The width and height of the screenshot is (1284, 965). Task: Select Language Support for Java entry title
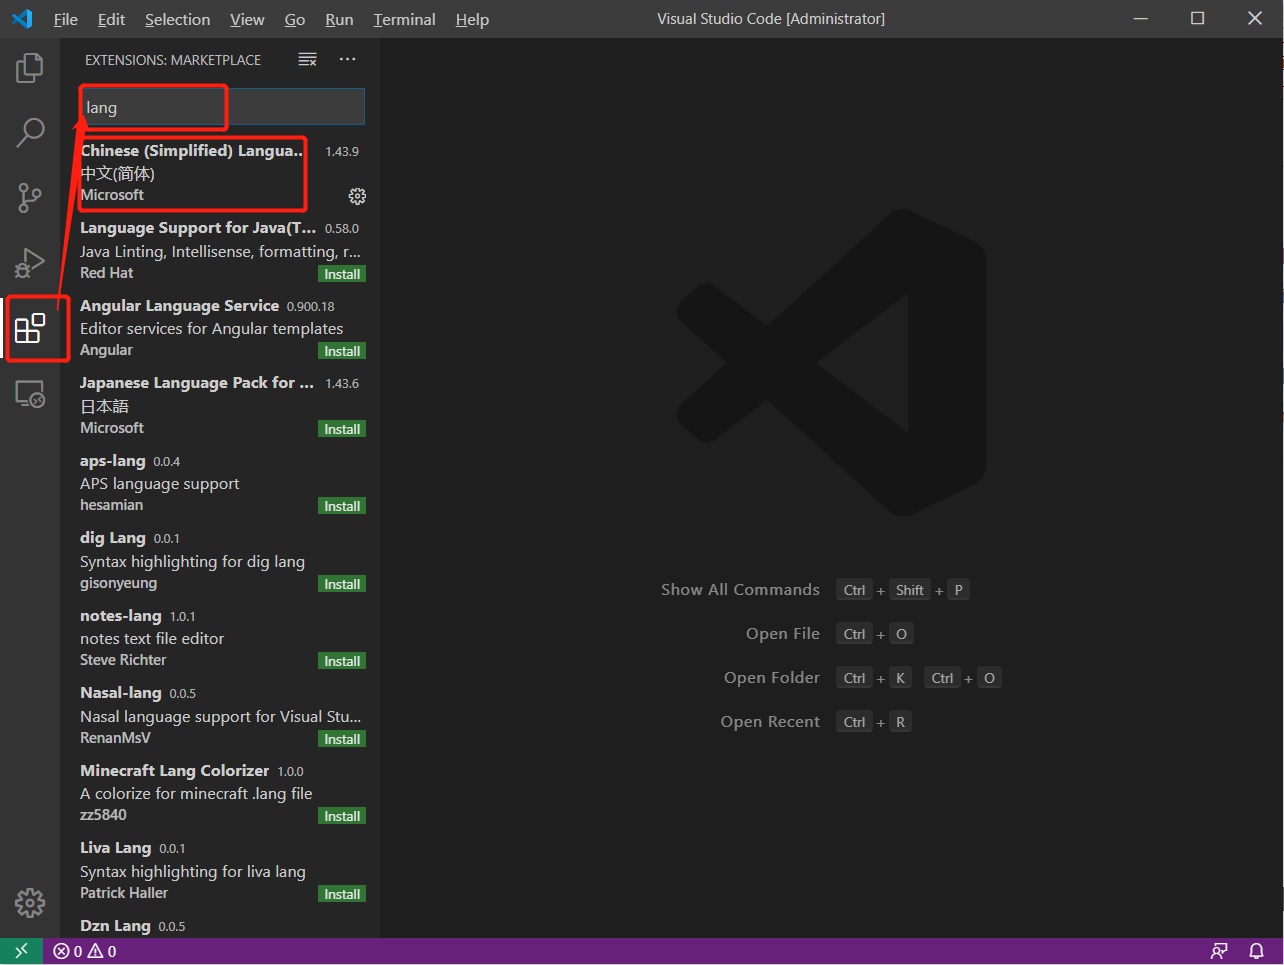198,228
